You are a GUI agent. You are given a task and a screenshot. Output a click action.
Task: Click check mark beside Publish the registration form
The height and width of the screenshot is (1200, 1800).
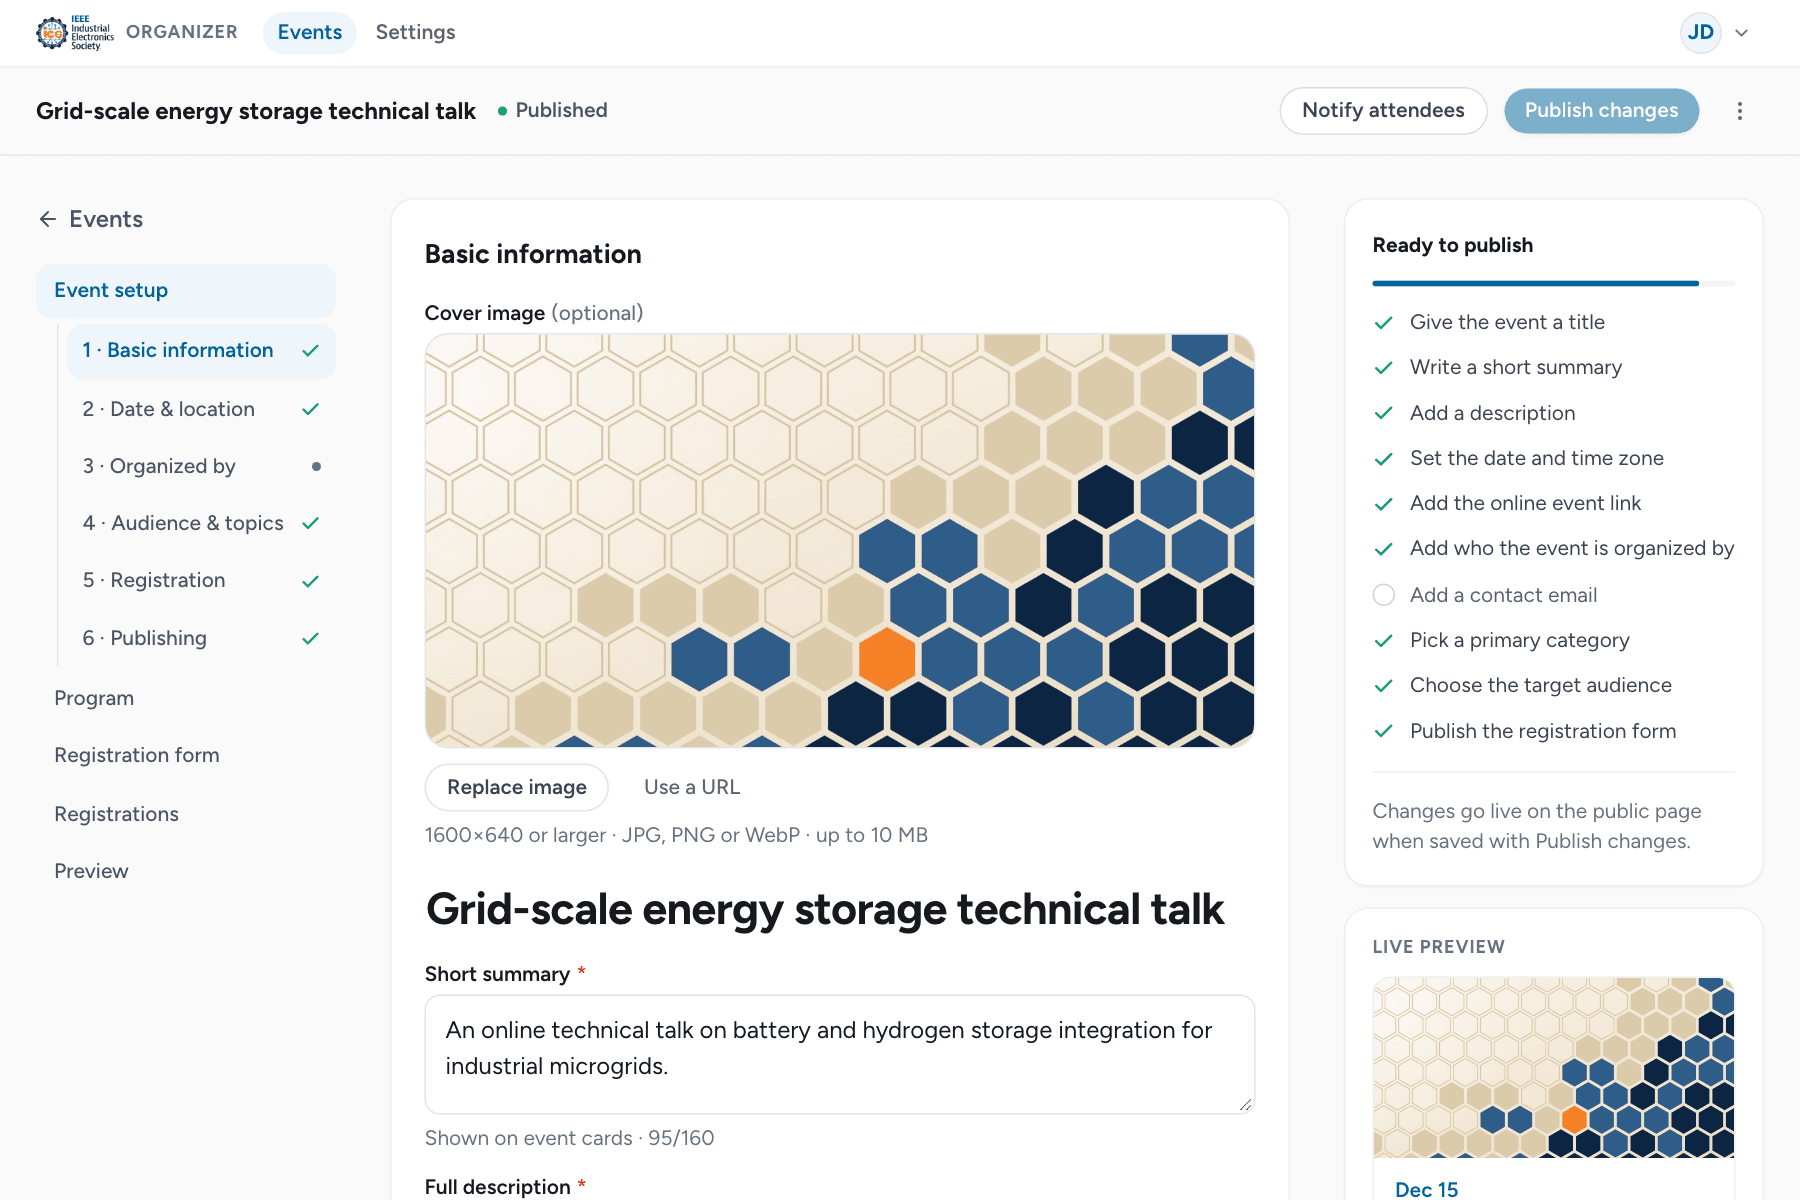1384,731
